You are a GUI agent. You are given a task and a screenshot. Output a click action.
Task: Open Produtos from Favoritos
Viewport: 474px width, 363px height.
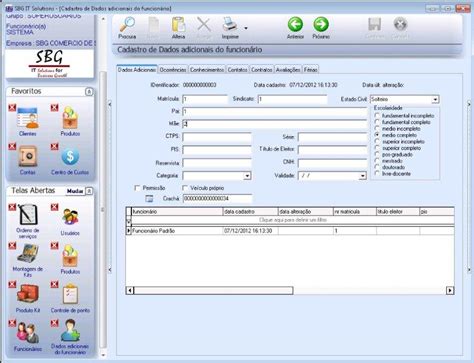[70, 118]
